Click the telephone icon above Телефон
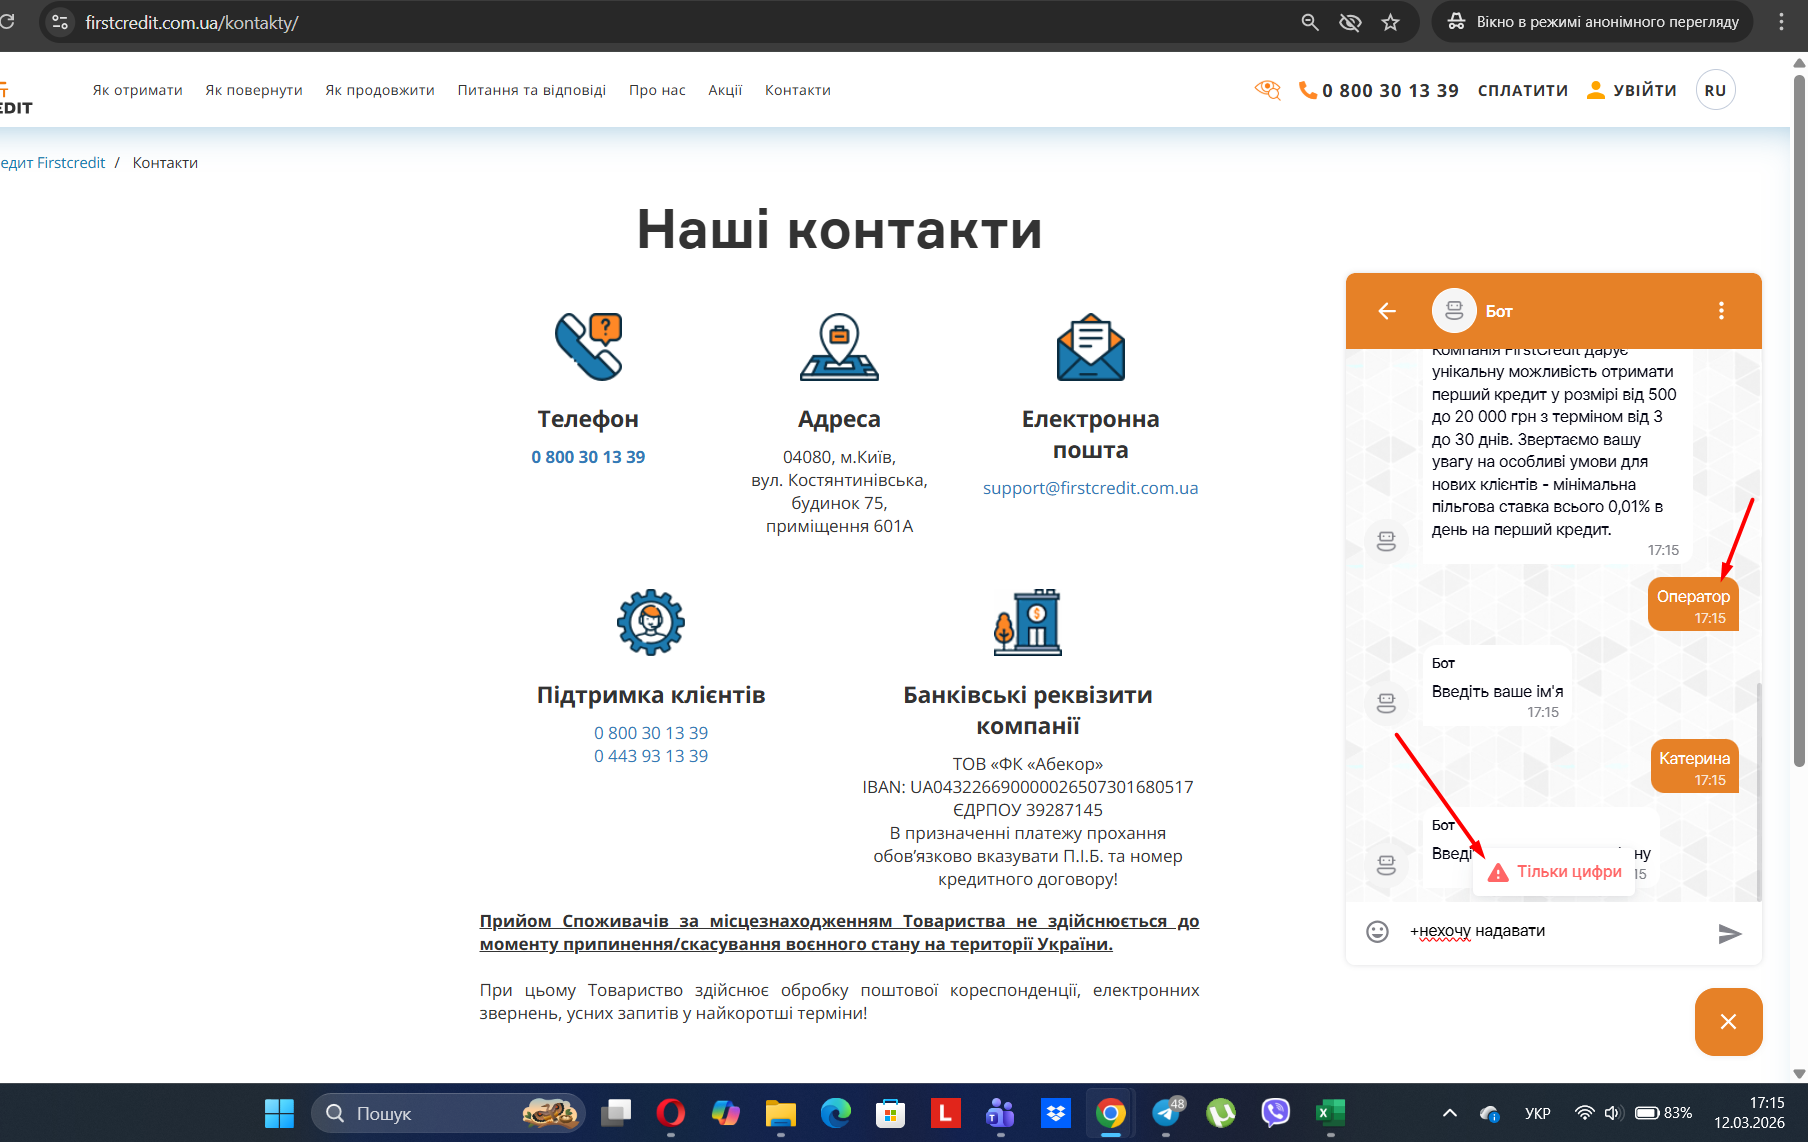This screenshot has height=1142, width=1808. coord(589,346)
